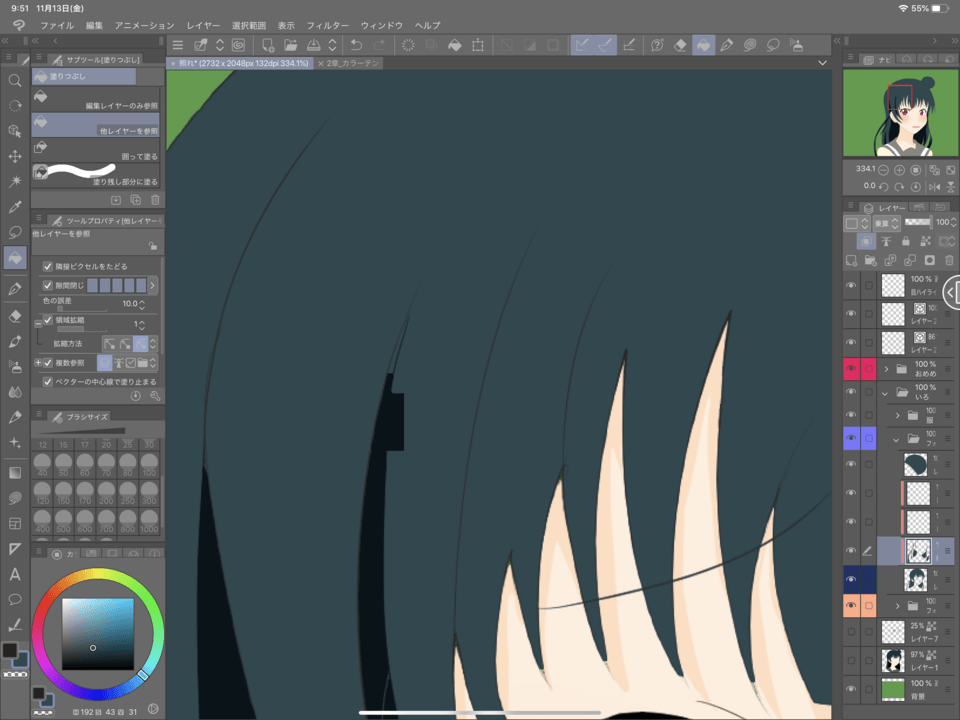960x720 pixels.
Task: Select the Magnifier zoom tool
Action: (x=15, y=80)
